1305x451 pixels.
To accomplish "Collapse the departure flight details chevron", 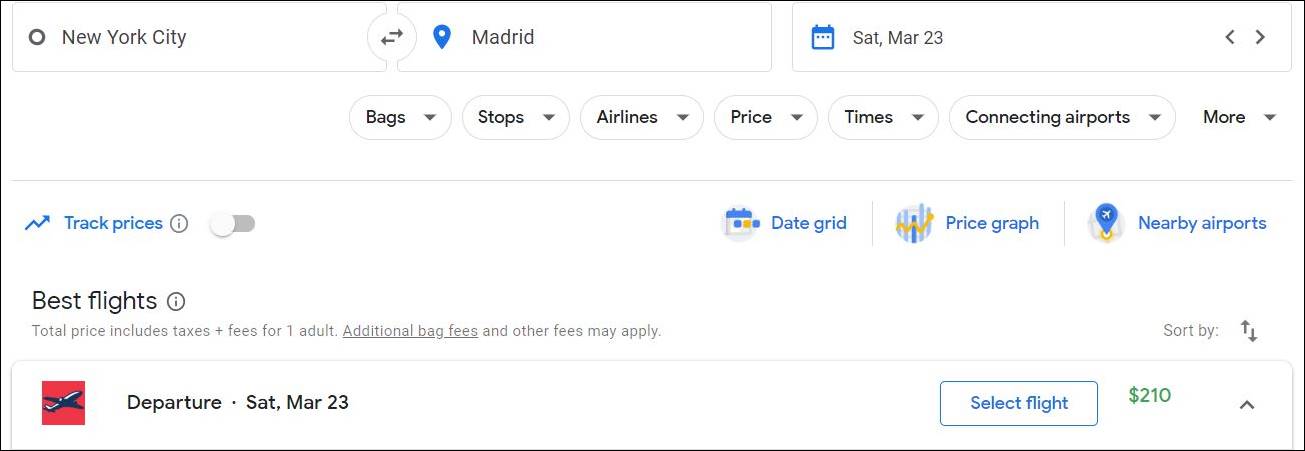I will pyautogui.click(x=1247, y=405).
